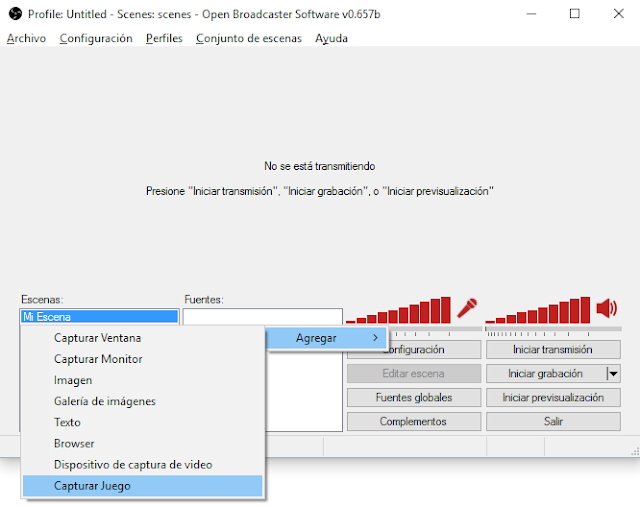Screen dimensions: 640x507
Task: Mute the desktop speaker icon
Action: coord(607,308)
